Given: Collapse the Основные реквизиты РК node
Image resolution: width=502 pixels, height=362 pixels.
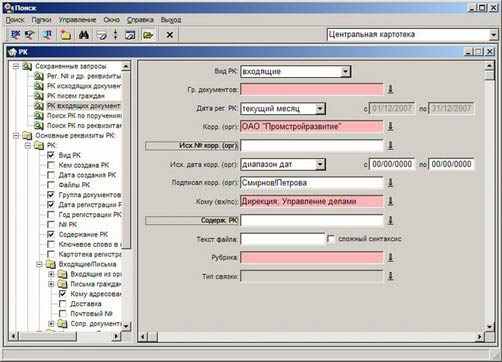Looking at the screenshot, I should pyautogui.click(x=15, y=136).
